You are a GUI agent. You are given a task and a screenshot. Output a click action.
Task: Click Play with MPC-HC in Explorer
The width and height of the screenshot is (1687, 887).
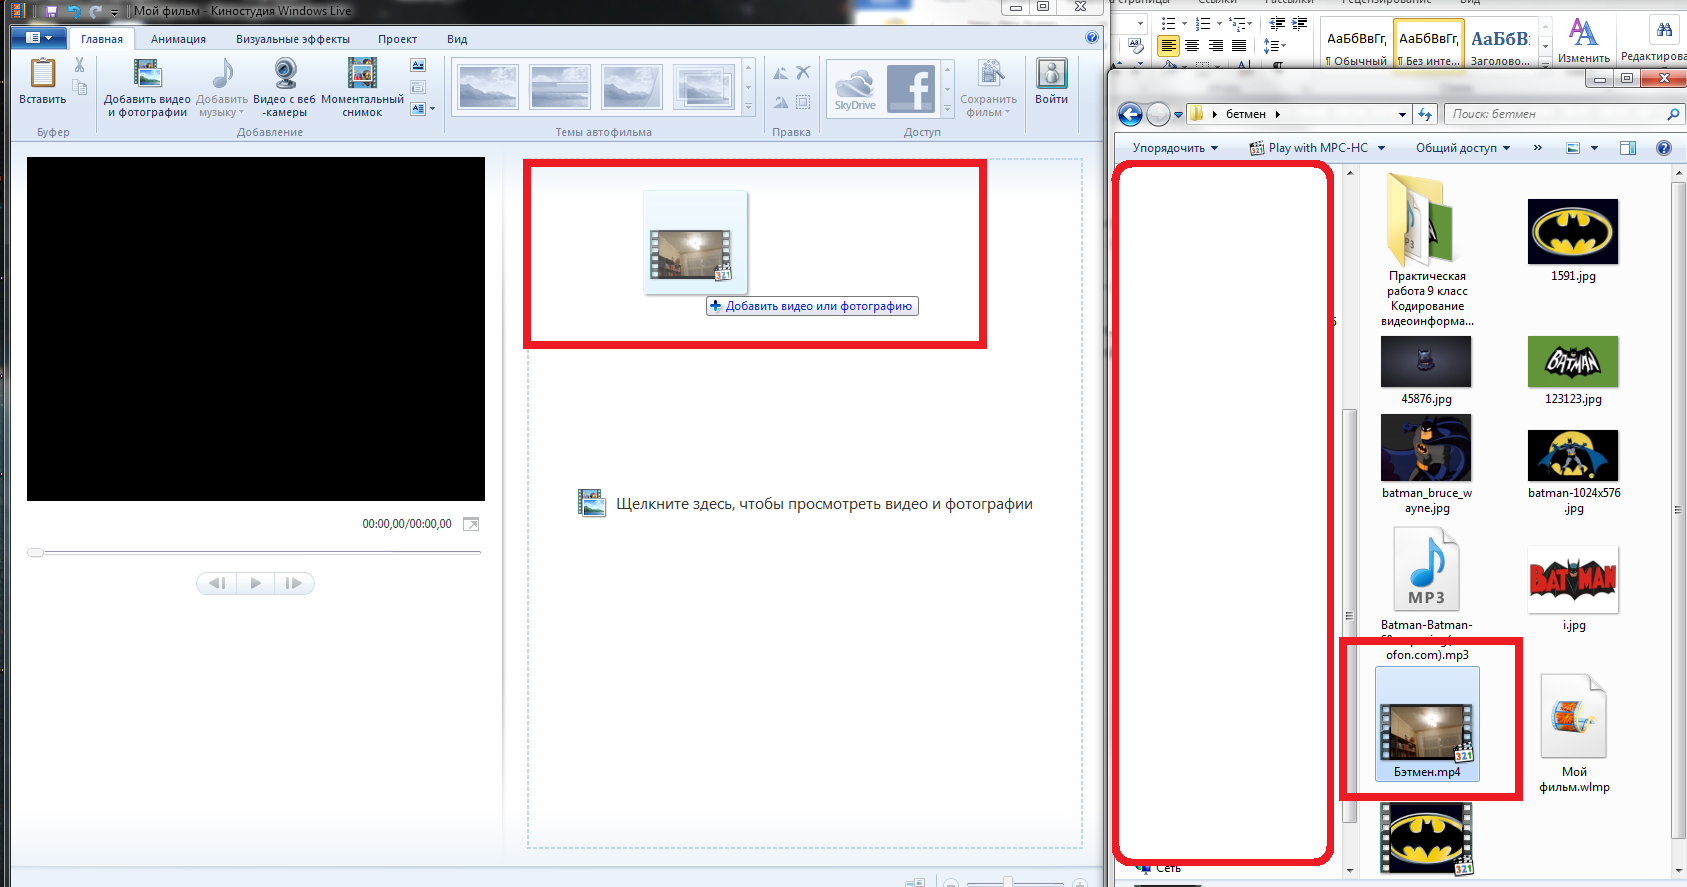[x=1309, y=148]
